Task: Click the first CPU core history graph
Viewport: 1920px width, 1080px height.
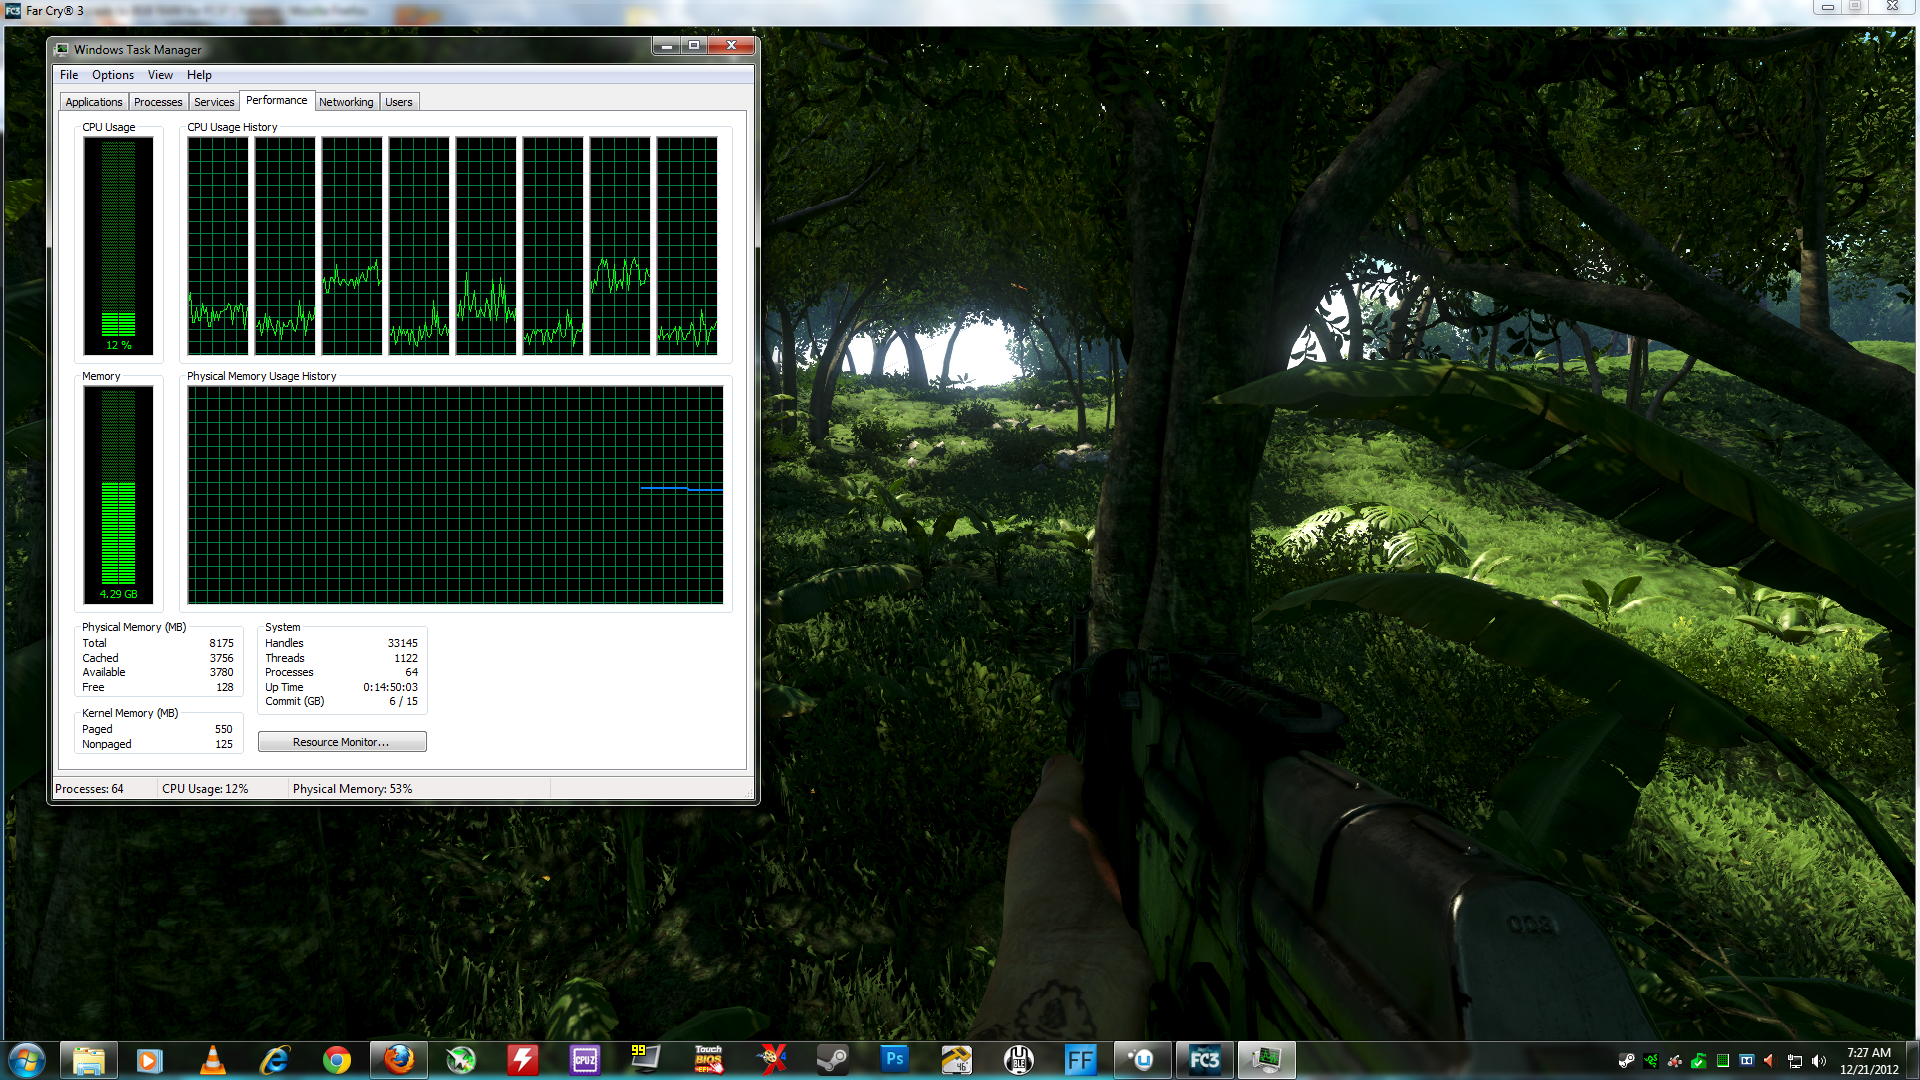Action: coord(218,246)
